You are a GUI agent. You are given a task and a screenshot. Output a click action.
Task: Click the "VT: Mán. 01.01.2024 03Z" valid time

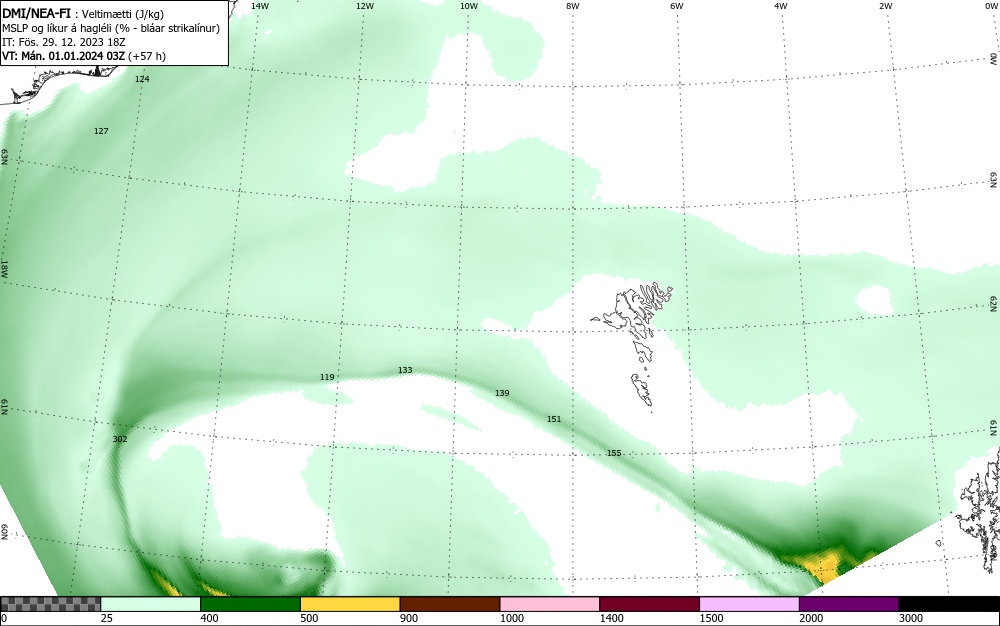coord(64,56)
